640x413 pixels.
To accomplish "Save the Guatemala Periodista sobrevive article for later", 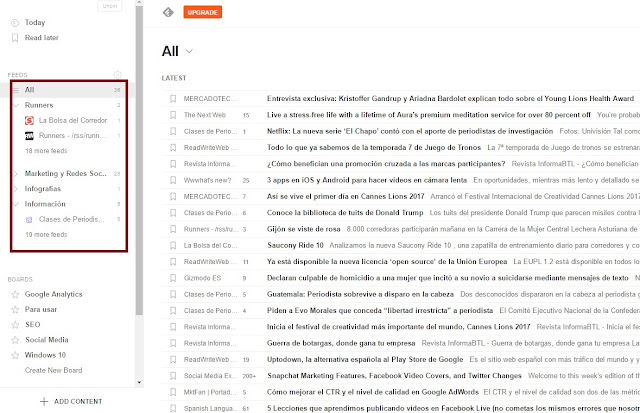I will 173,295.
